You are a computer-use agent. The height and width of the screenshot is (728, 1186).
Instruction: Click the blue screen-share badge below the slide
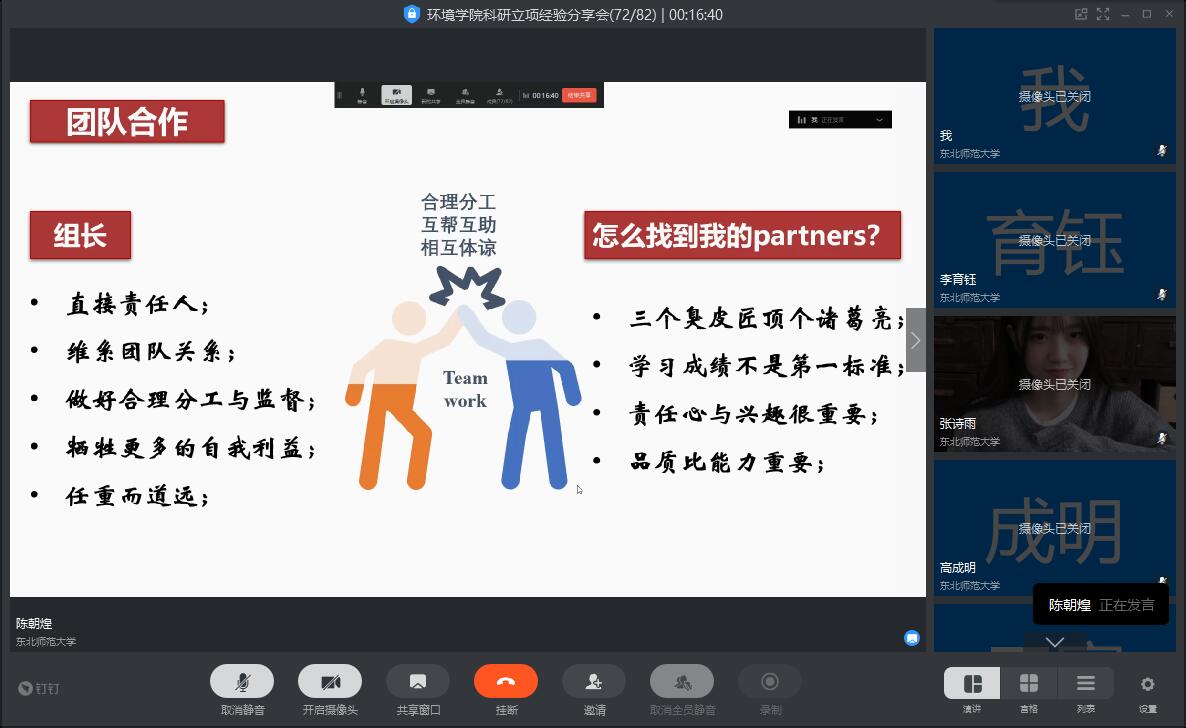pos(911,637)
